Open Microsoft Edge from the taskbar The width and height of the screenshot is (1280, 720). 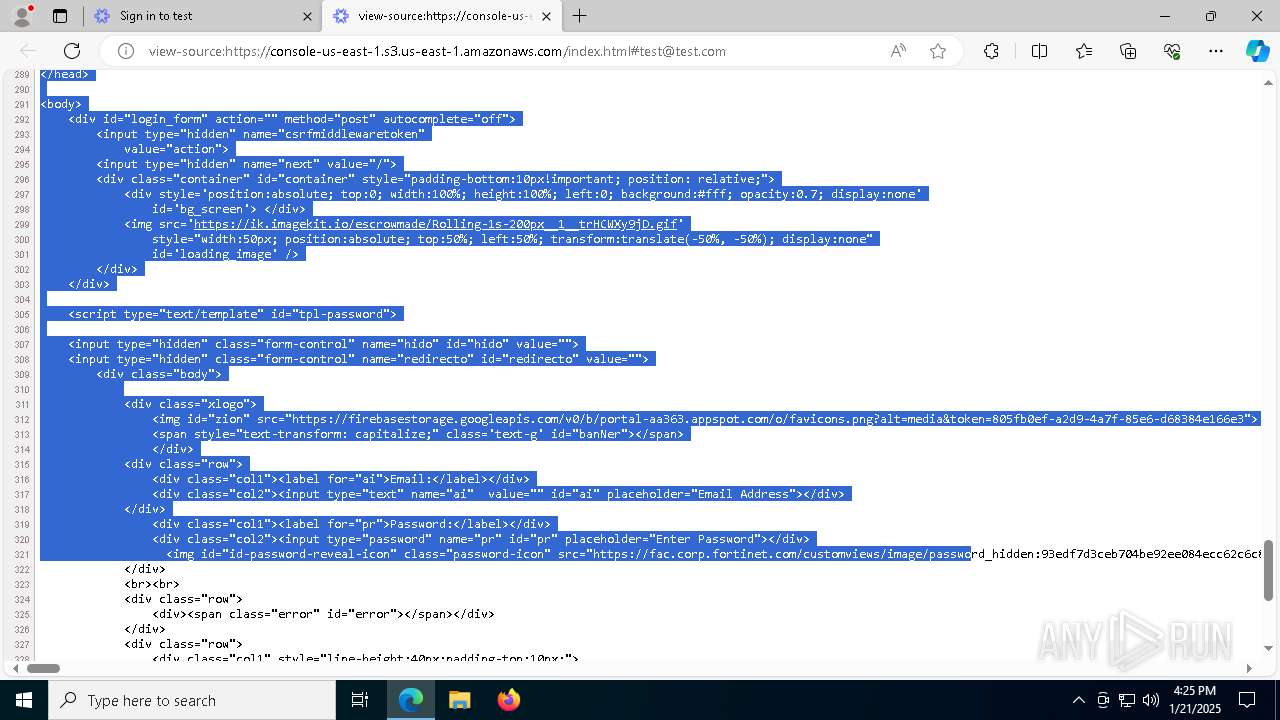pos(411,700)
